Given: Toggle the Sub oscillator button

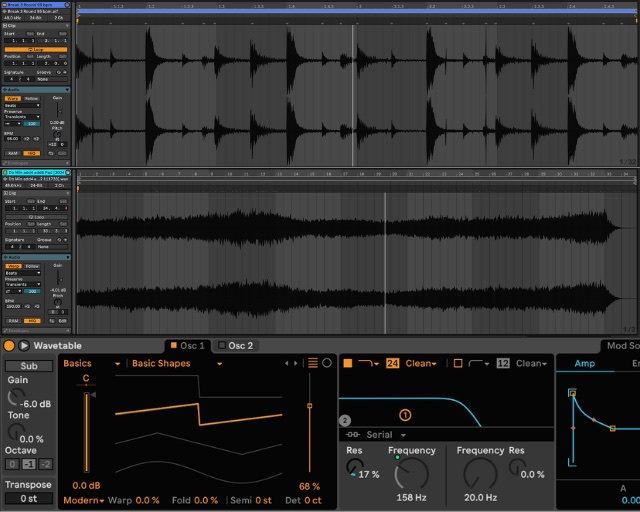Looking at the screenshot, I should coord(29,366).
